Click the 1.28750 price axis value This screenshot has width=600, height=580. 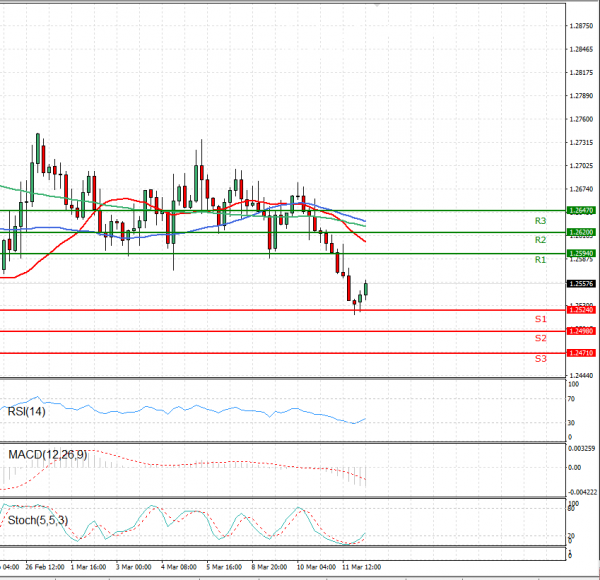click(581, 26)
